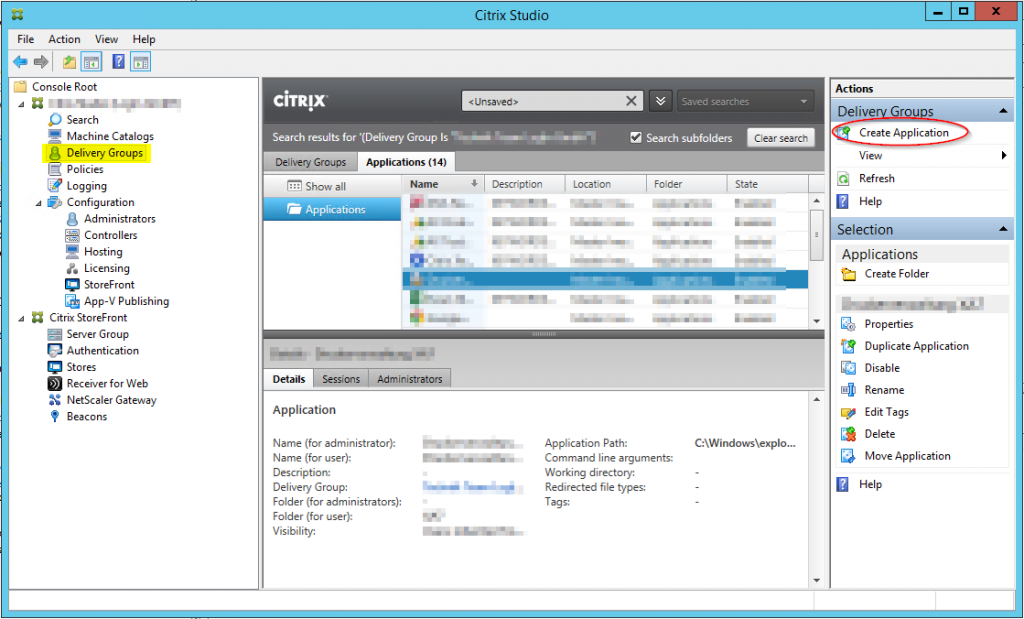
Task: Select the Controllers node
Action: click(x=110, y=235)
